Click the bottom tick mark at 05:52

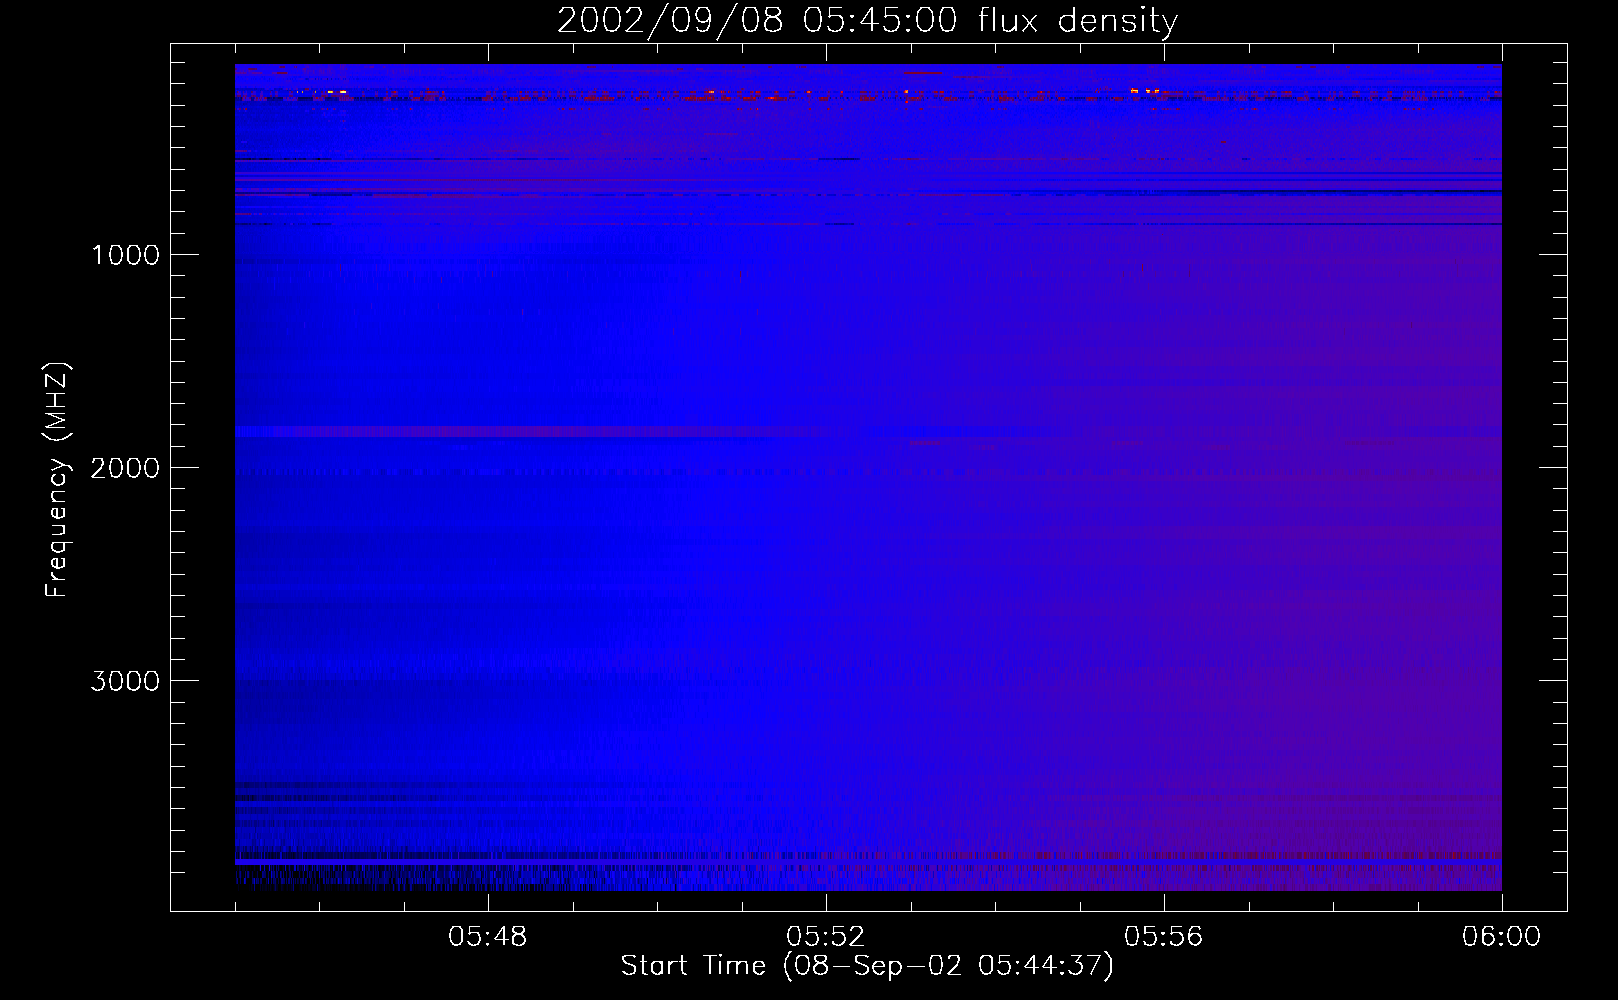[x=826, y=898]
